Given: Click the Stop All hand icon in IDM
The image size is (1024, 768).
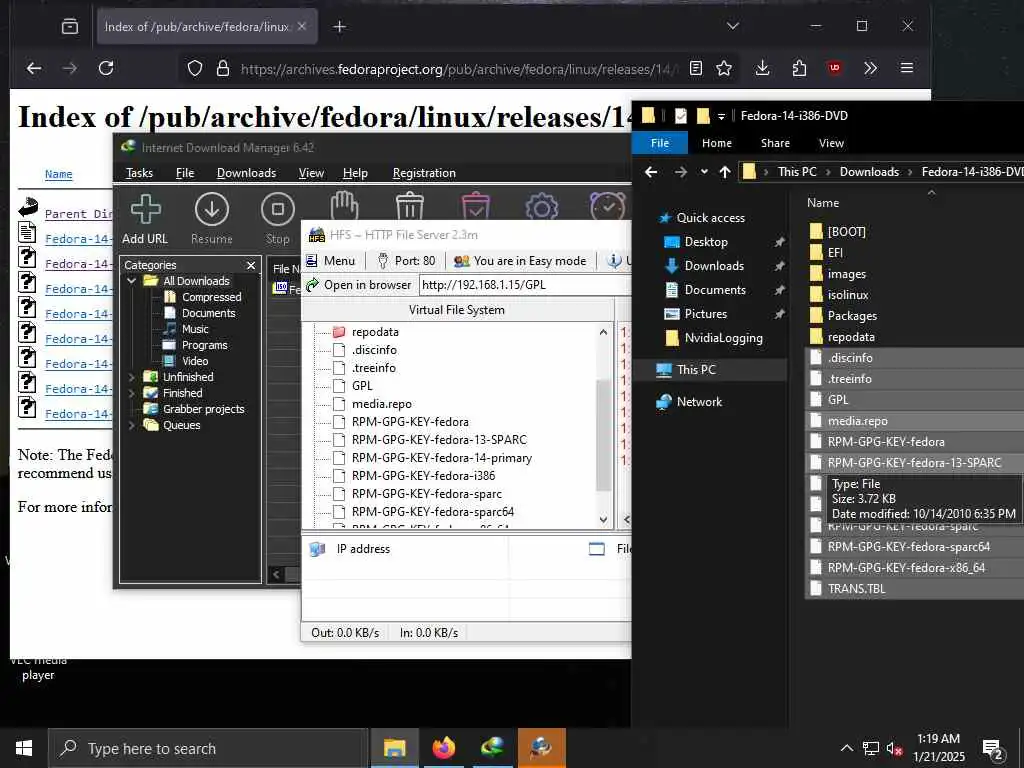Looking at the screenshot, I should [344, 206].
